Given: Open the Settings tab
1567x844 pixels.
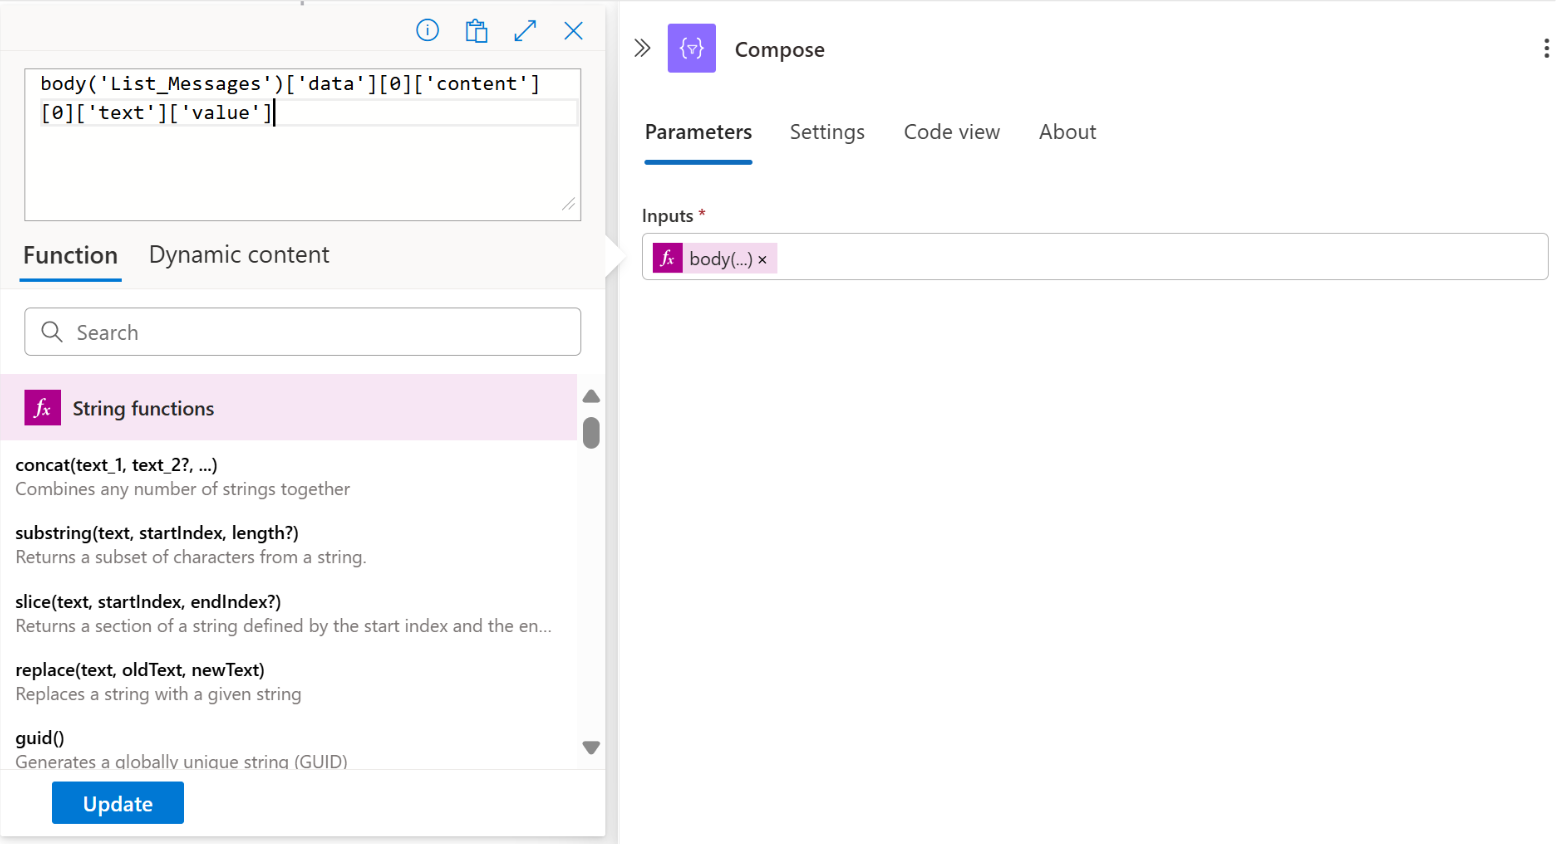Looking at the screenshot, I should click(827, 132).
